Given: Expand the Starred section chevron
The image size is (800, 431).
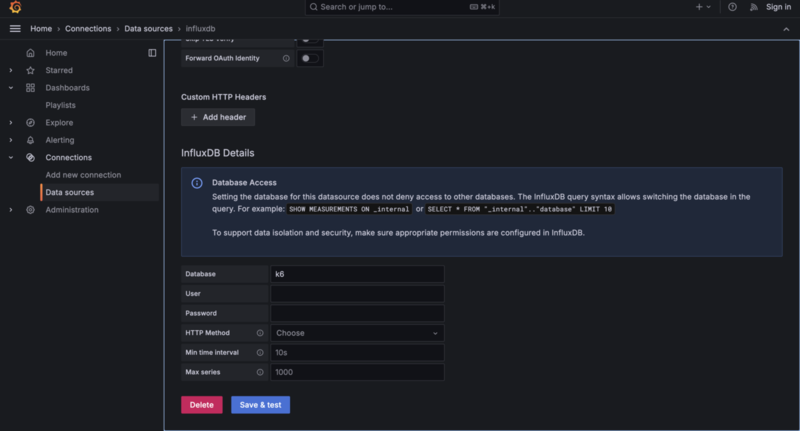Looking at the screenshot, I should tap(11, 70).
